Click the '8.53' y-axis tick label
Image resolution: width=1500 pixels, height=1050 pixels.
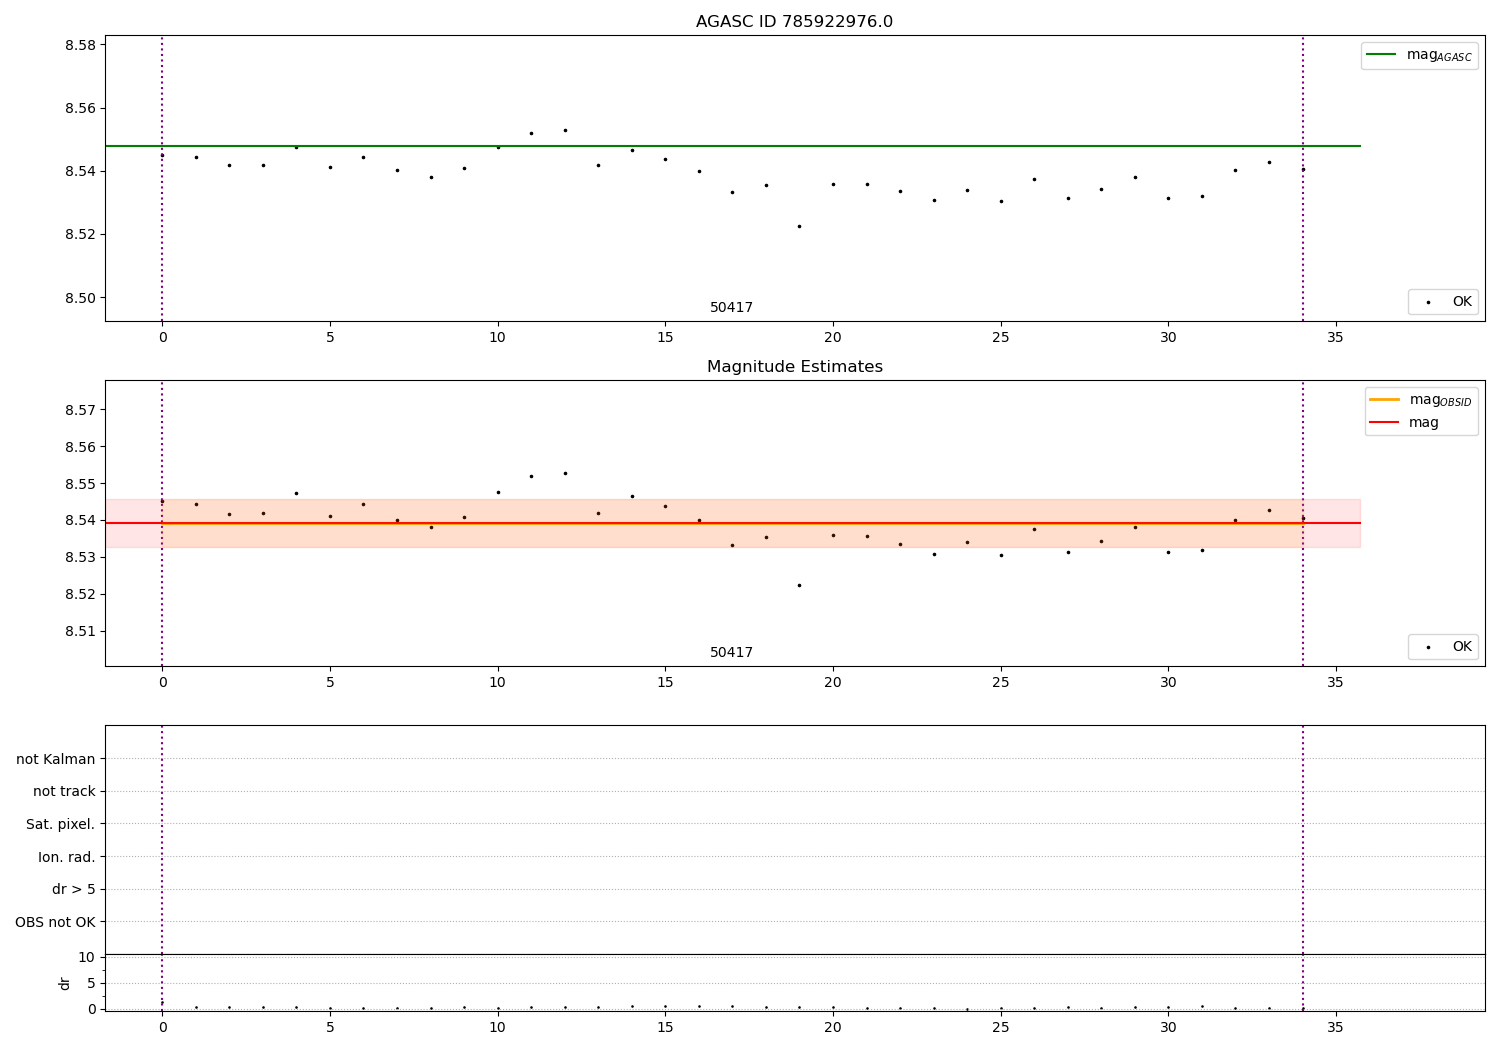(x=80, y=557)
